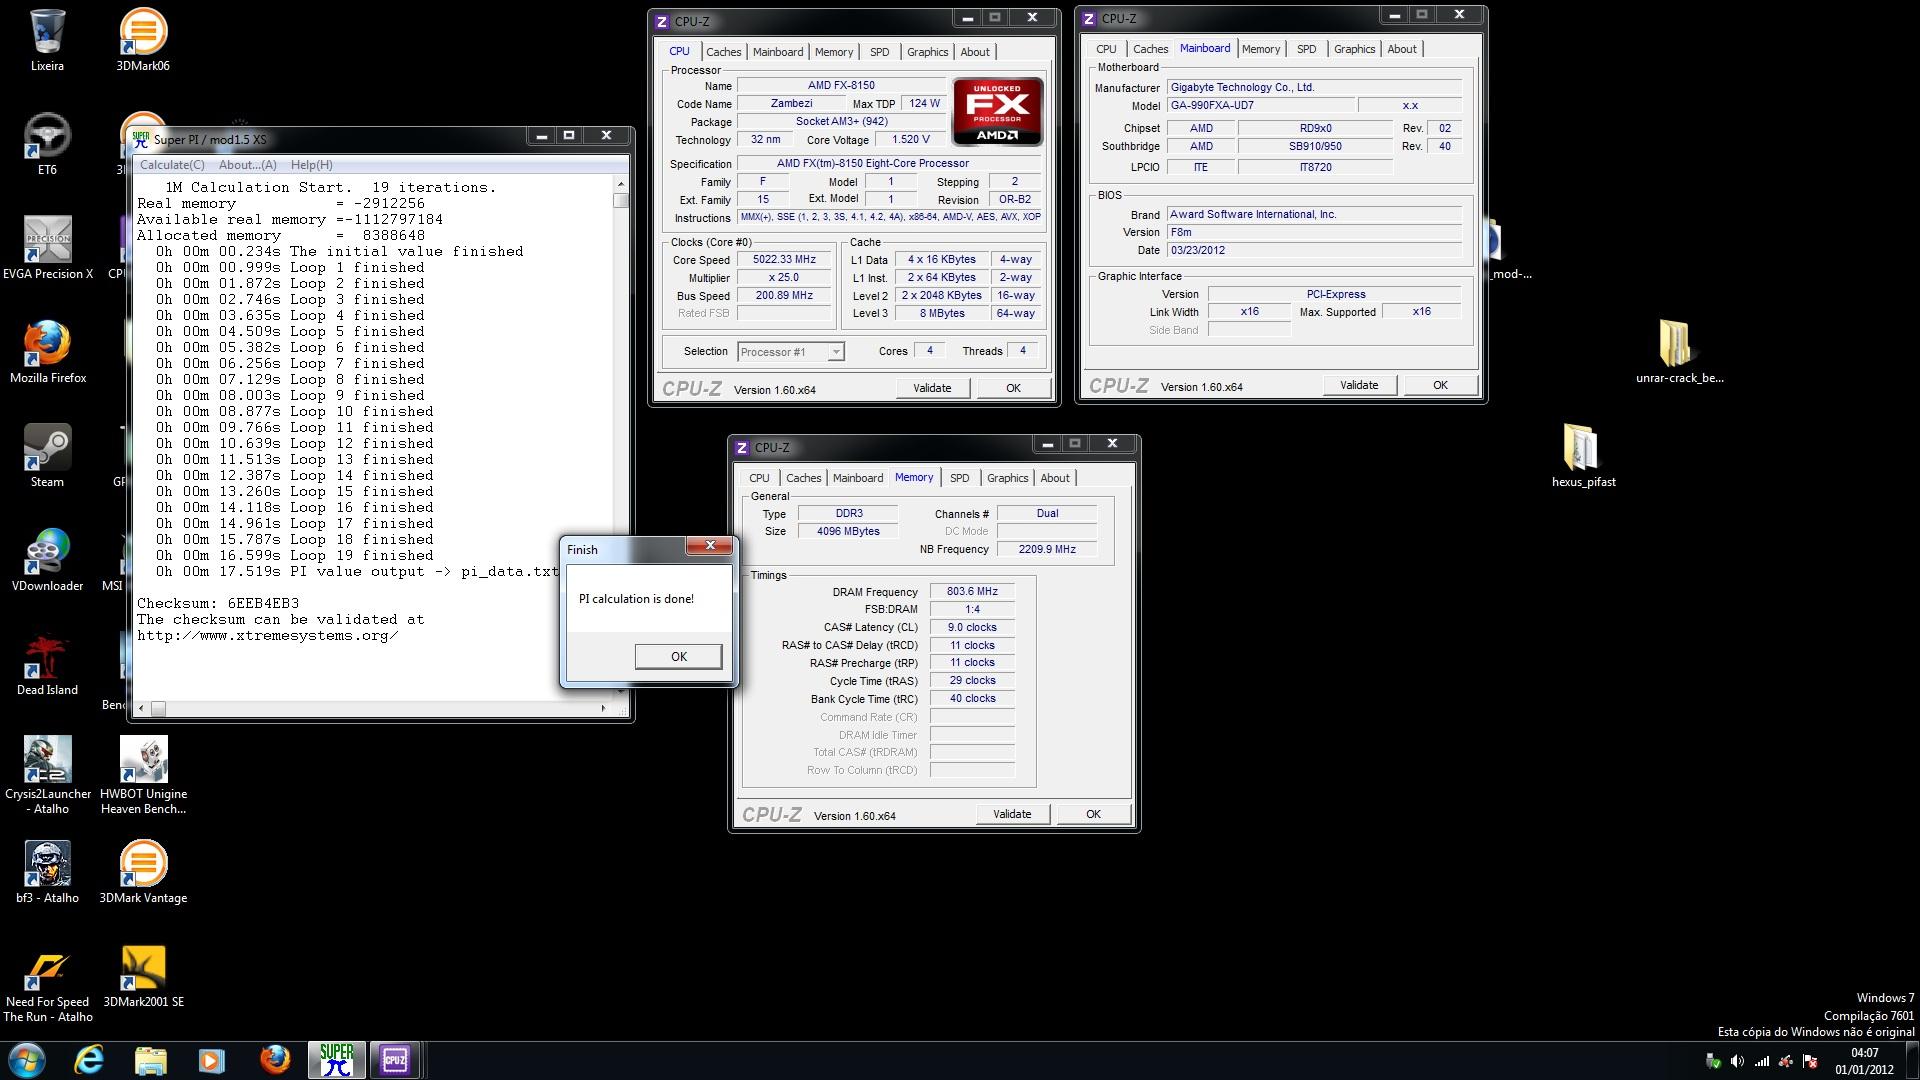Launch EVGA Precision X shortcut
1920x1080 pixels.
47,248
